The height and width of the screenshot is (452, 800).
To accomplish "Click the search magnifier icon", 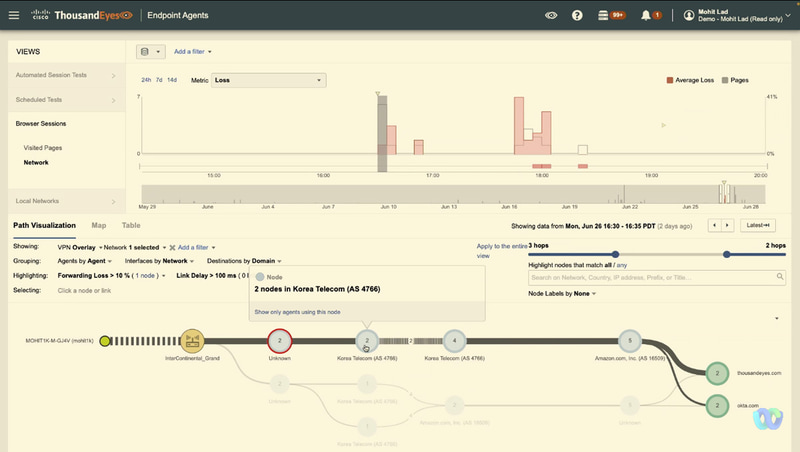I will [x=780, y=277].
